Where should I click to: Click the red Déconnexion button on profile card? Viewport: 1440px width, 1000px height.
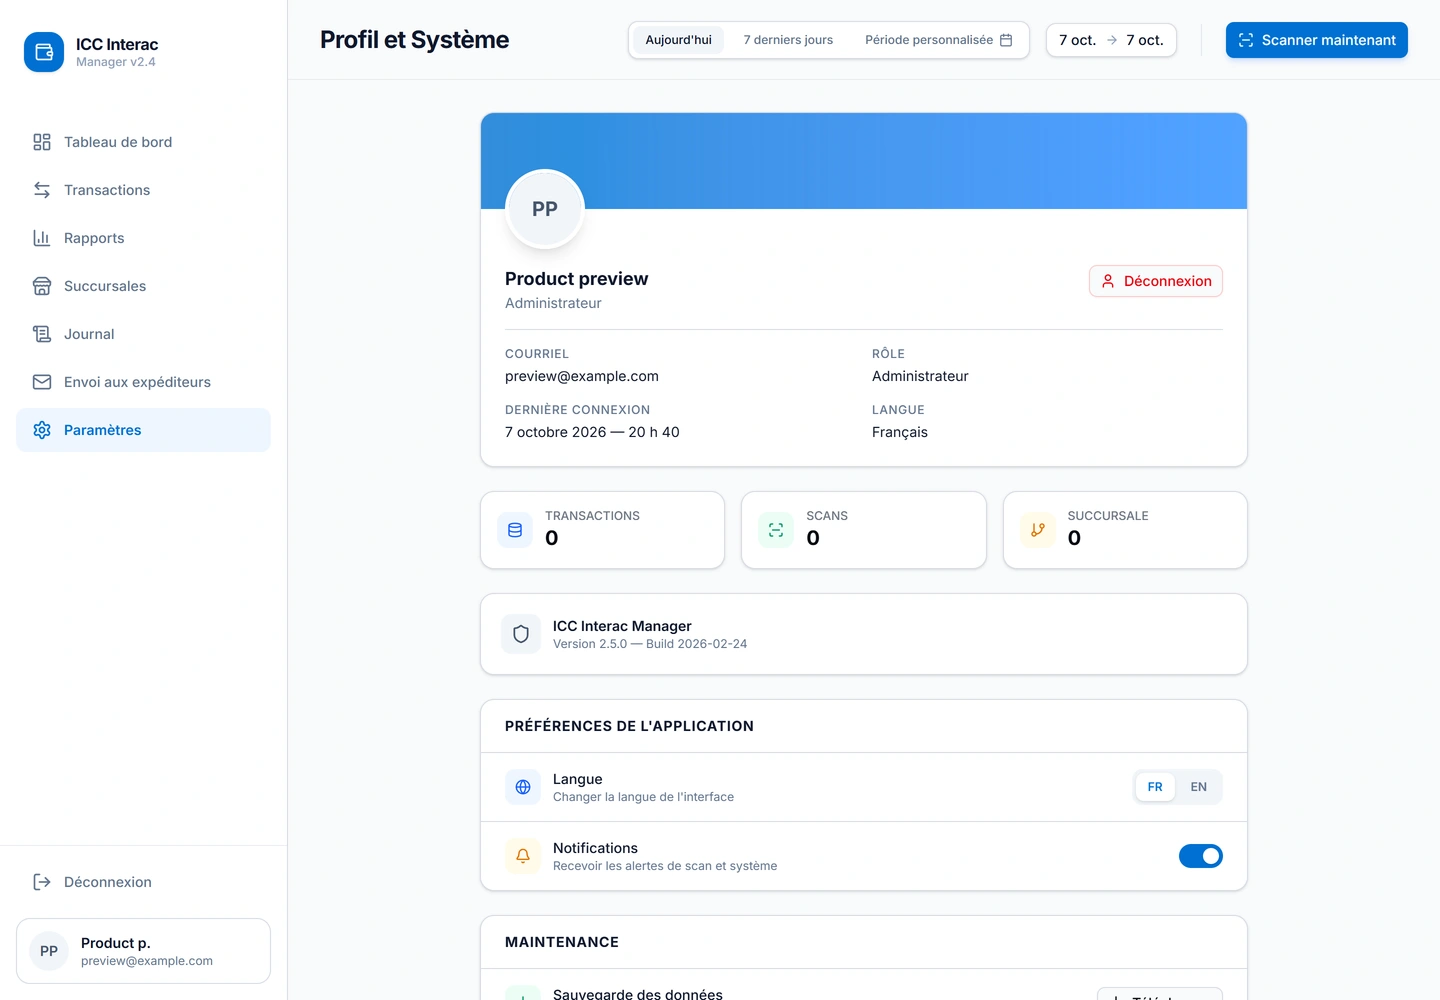pos(1156,281)
